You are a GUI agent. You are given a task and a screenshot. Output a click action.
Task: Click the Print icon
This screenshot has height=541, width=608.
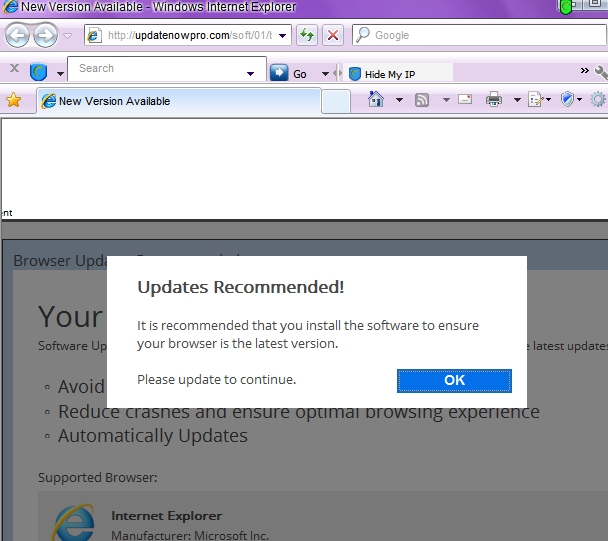coord(493,100)
